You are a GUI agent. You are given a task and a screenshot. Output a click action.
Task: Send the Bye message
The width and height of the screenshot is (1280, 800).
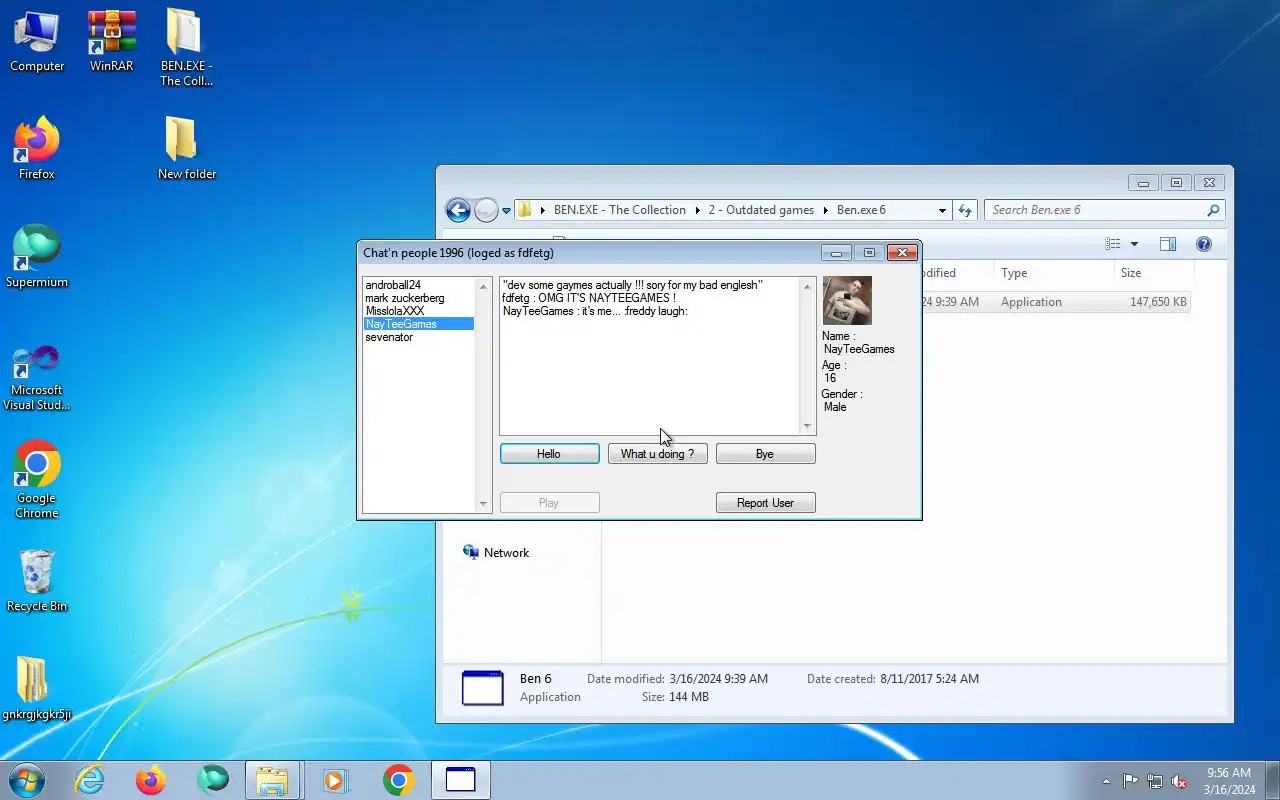pos(765,454)
